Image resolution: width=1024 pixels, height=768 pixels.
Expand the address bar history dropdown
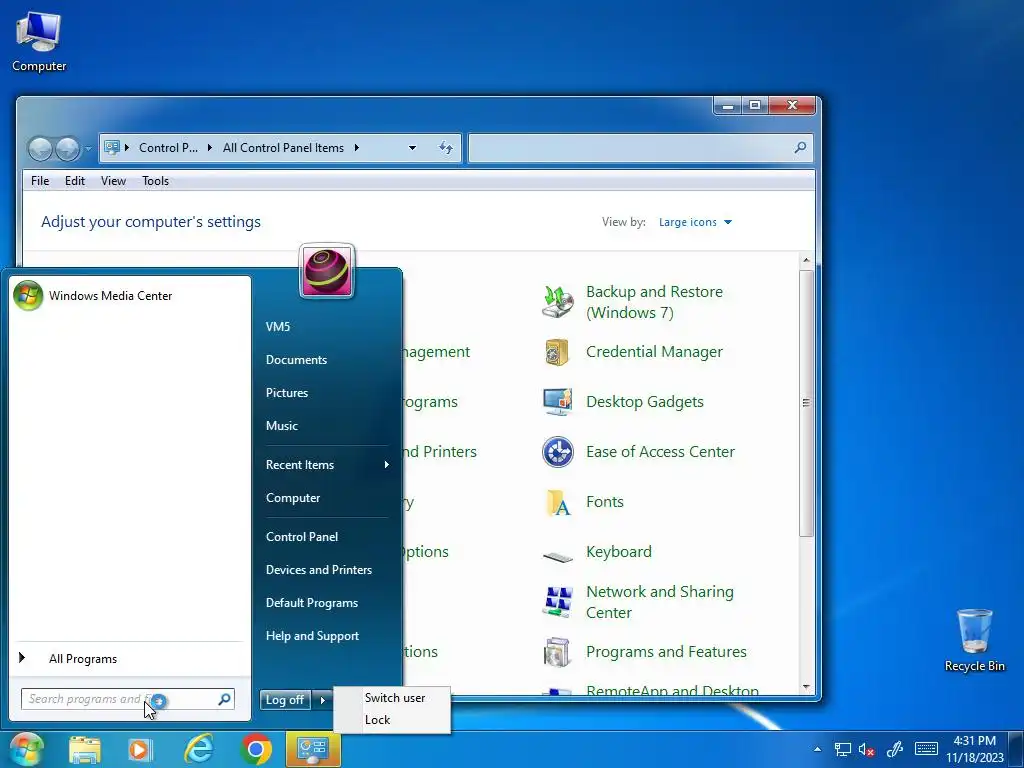point(412,148)
